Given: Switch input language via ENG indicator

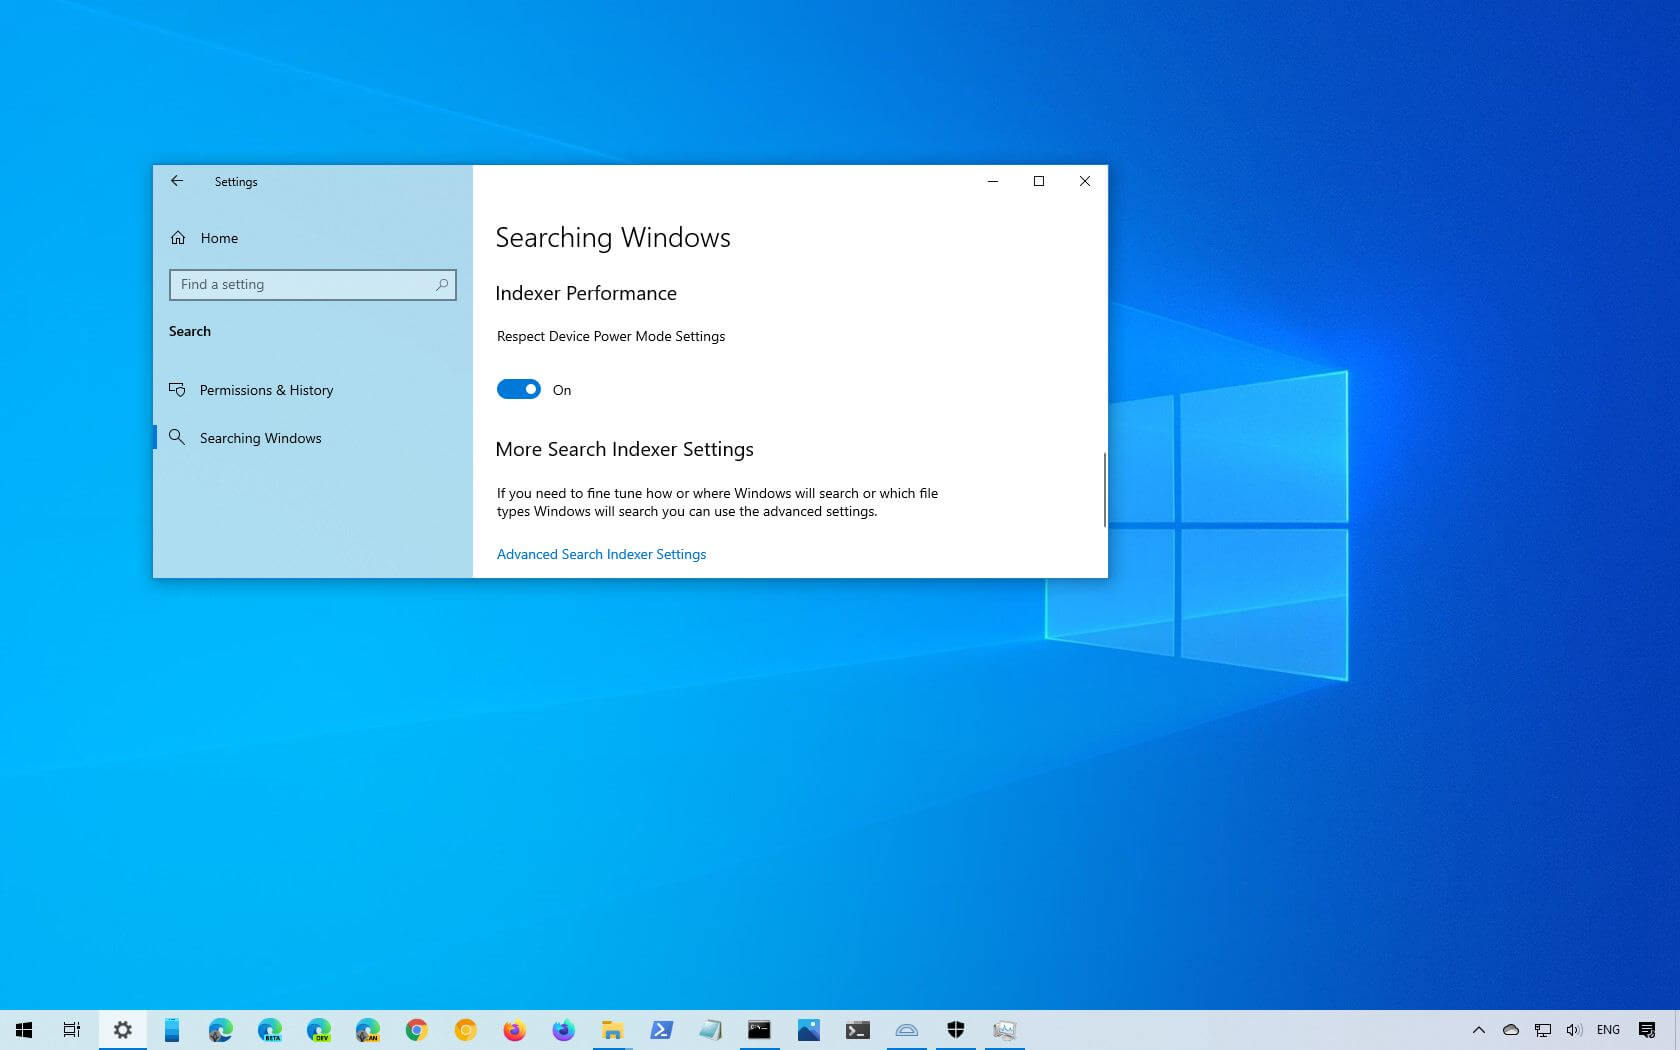Looking at the screenshot, I should pyautogui.click(x=1608, y=1030).
